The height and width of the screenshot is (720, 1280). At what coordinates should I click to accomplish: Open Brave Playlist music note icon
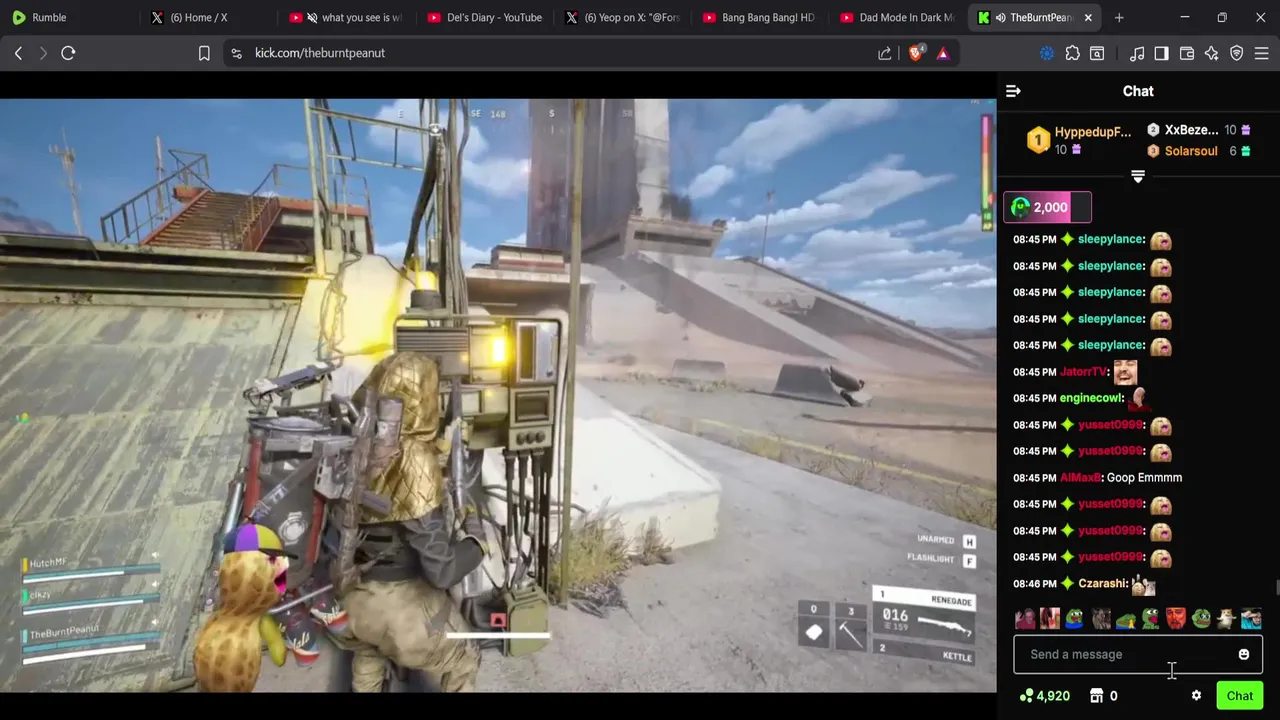[1137, 53]
